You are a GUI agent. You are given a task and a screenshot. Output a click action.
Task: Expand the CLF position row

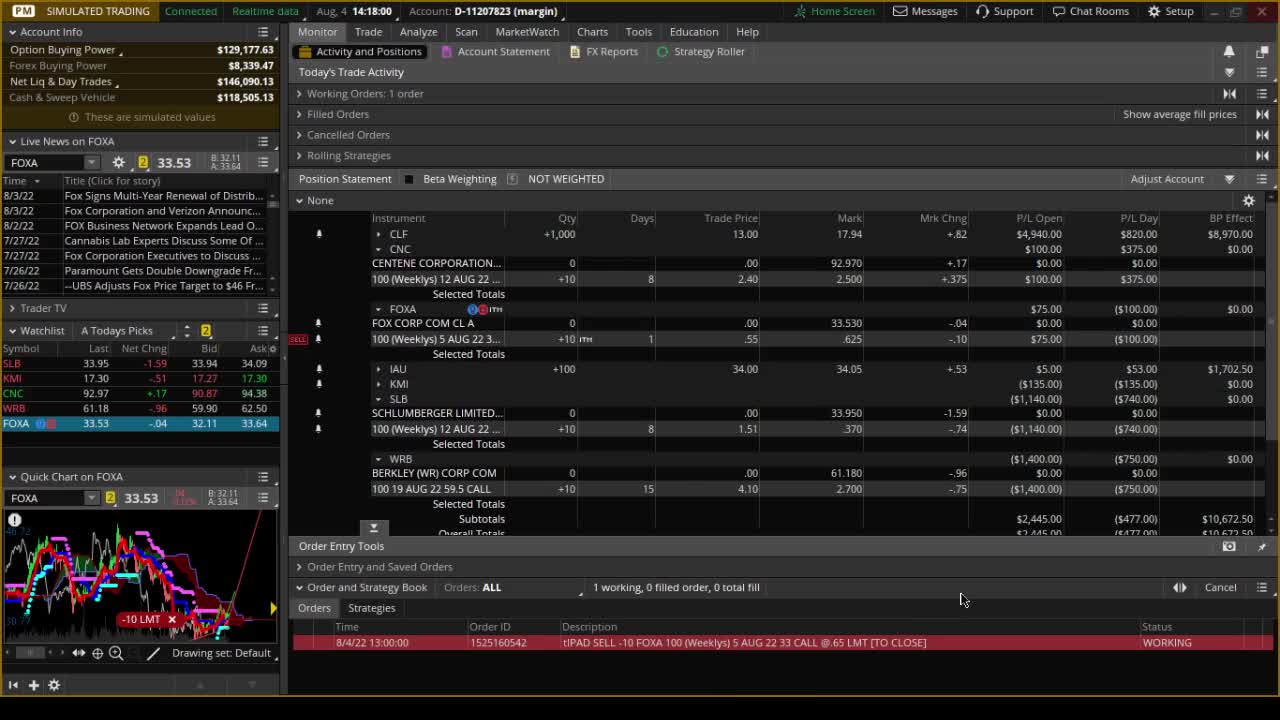click(x=378, y=234)
